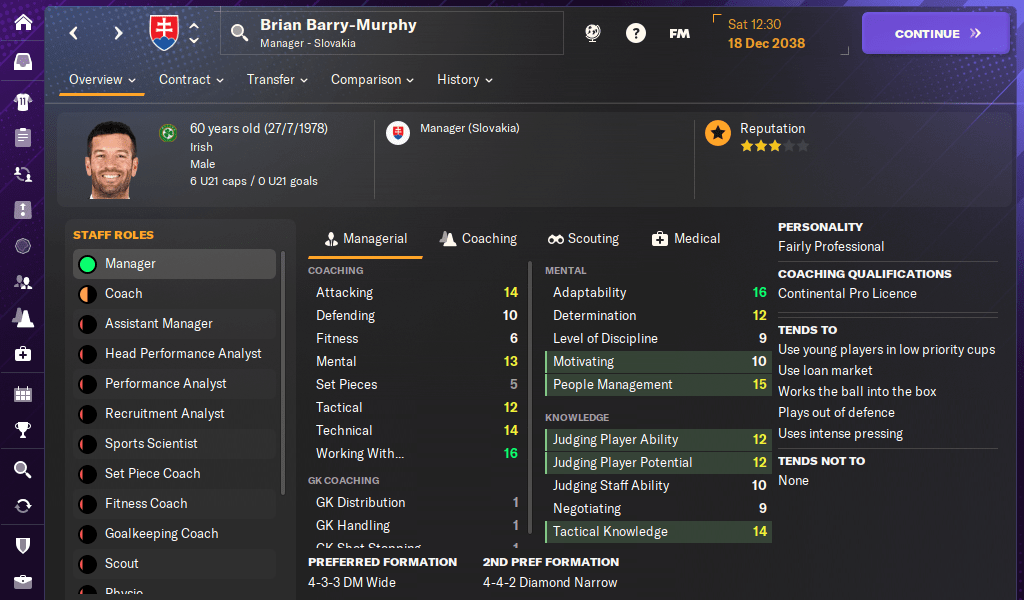The width and height of the screenshot is (1024, 600).
Task: Open the Home icon in sidebar
Action: coord(23,23)
